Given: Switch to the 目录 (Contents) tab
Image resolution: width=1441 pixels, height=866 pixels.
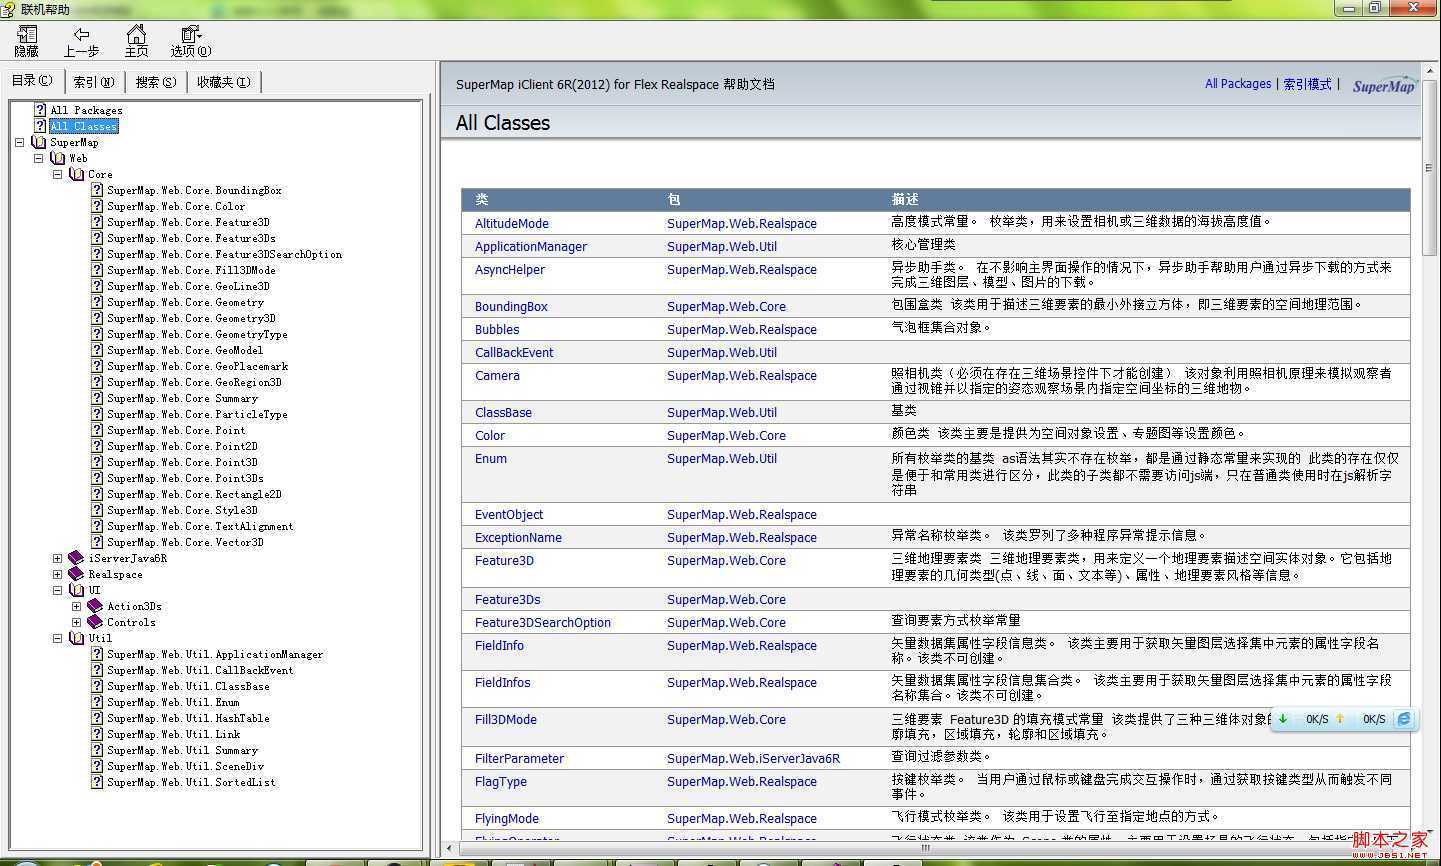Looking at the screenshot, I should (32, 81).
